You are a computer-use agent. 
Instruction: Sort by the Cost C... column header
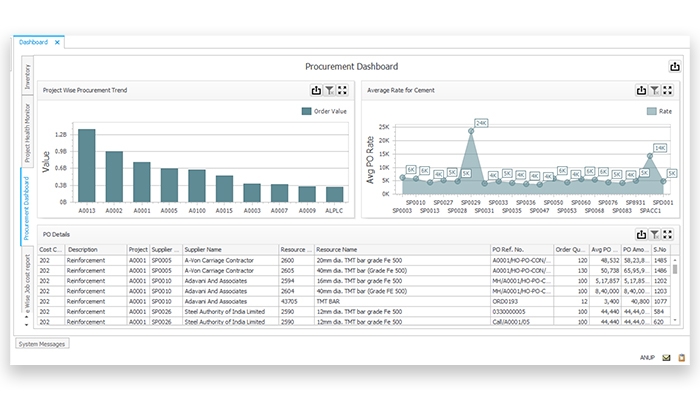51,250
